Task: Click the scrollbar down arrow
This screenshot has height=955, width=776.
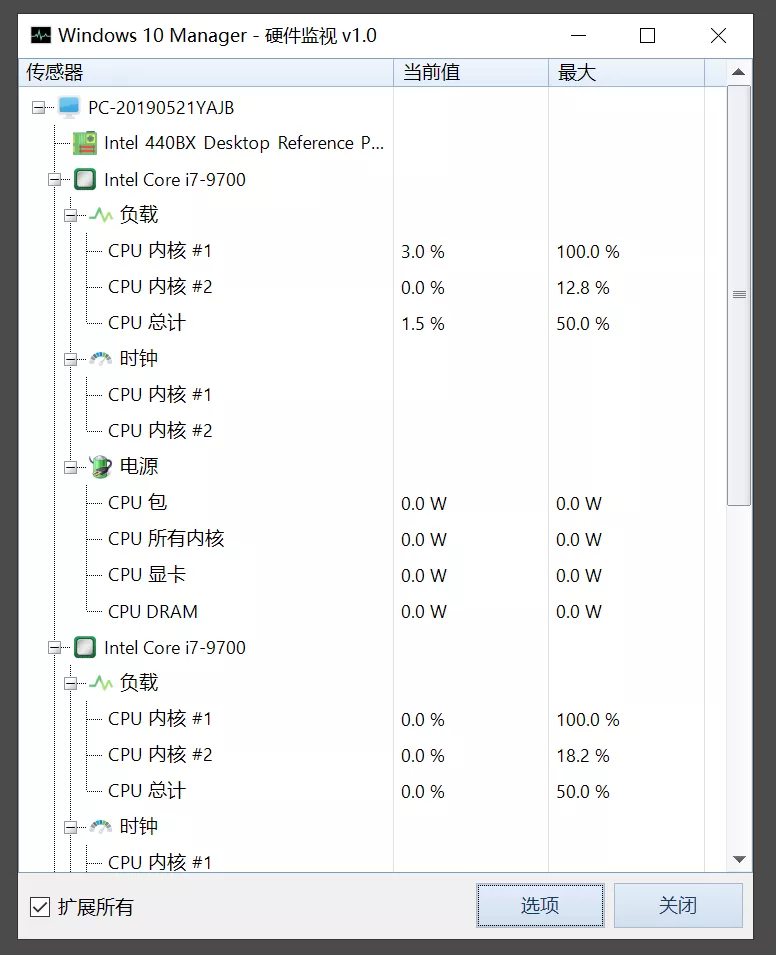Action: point(739,859)
